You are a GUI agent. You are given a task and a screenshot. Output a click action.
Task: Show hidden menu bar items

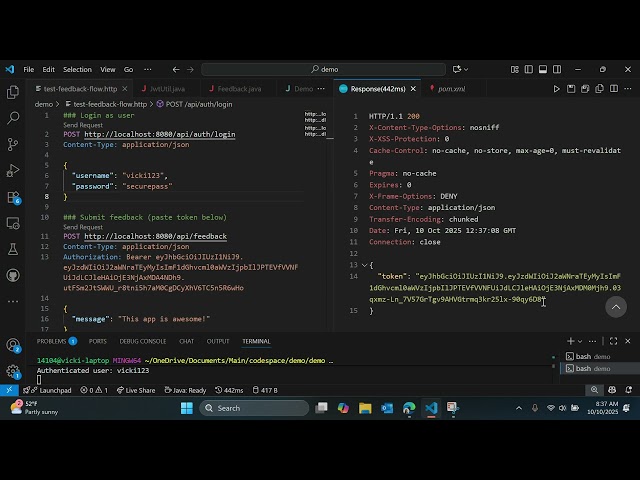[148, 69]
